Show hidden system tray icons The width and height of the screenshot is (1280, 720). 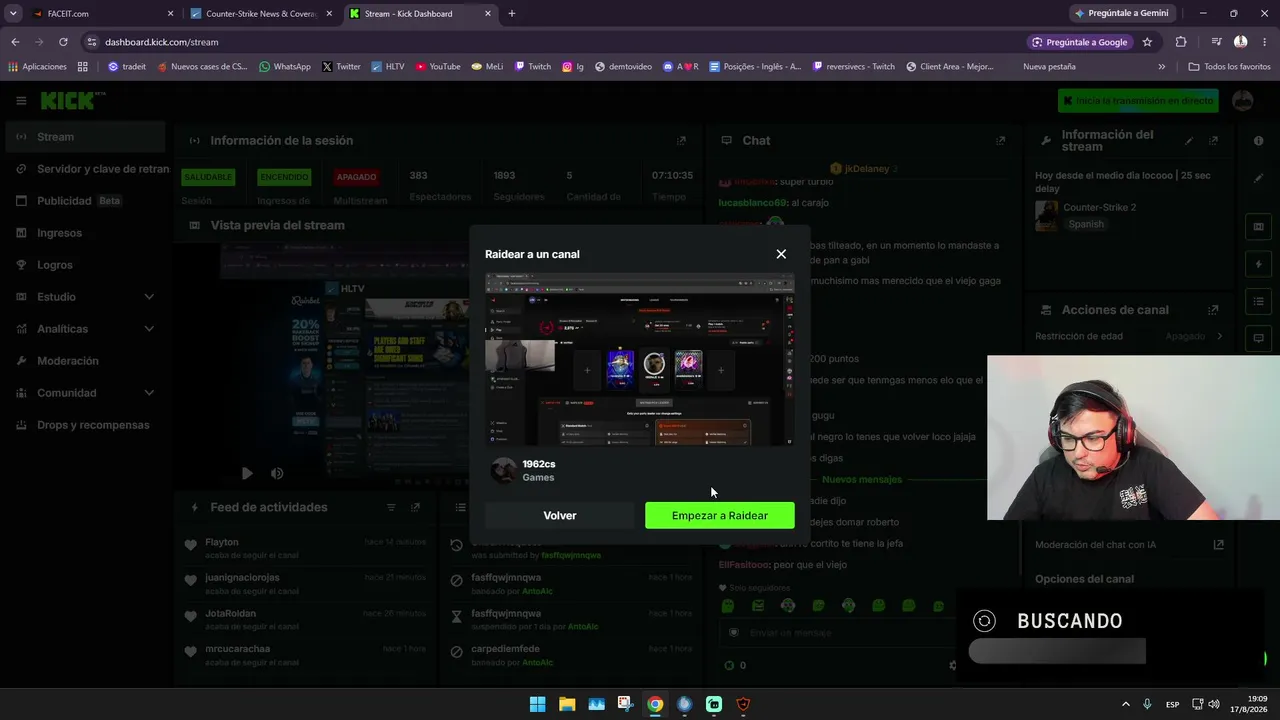point(1125,704)
